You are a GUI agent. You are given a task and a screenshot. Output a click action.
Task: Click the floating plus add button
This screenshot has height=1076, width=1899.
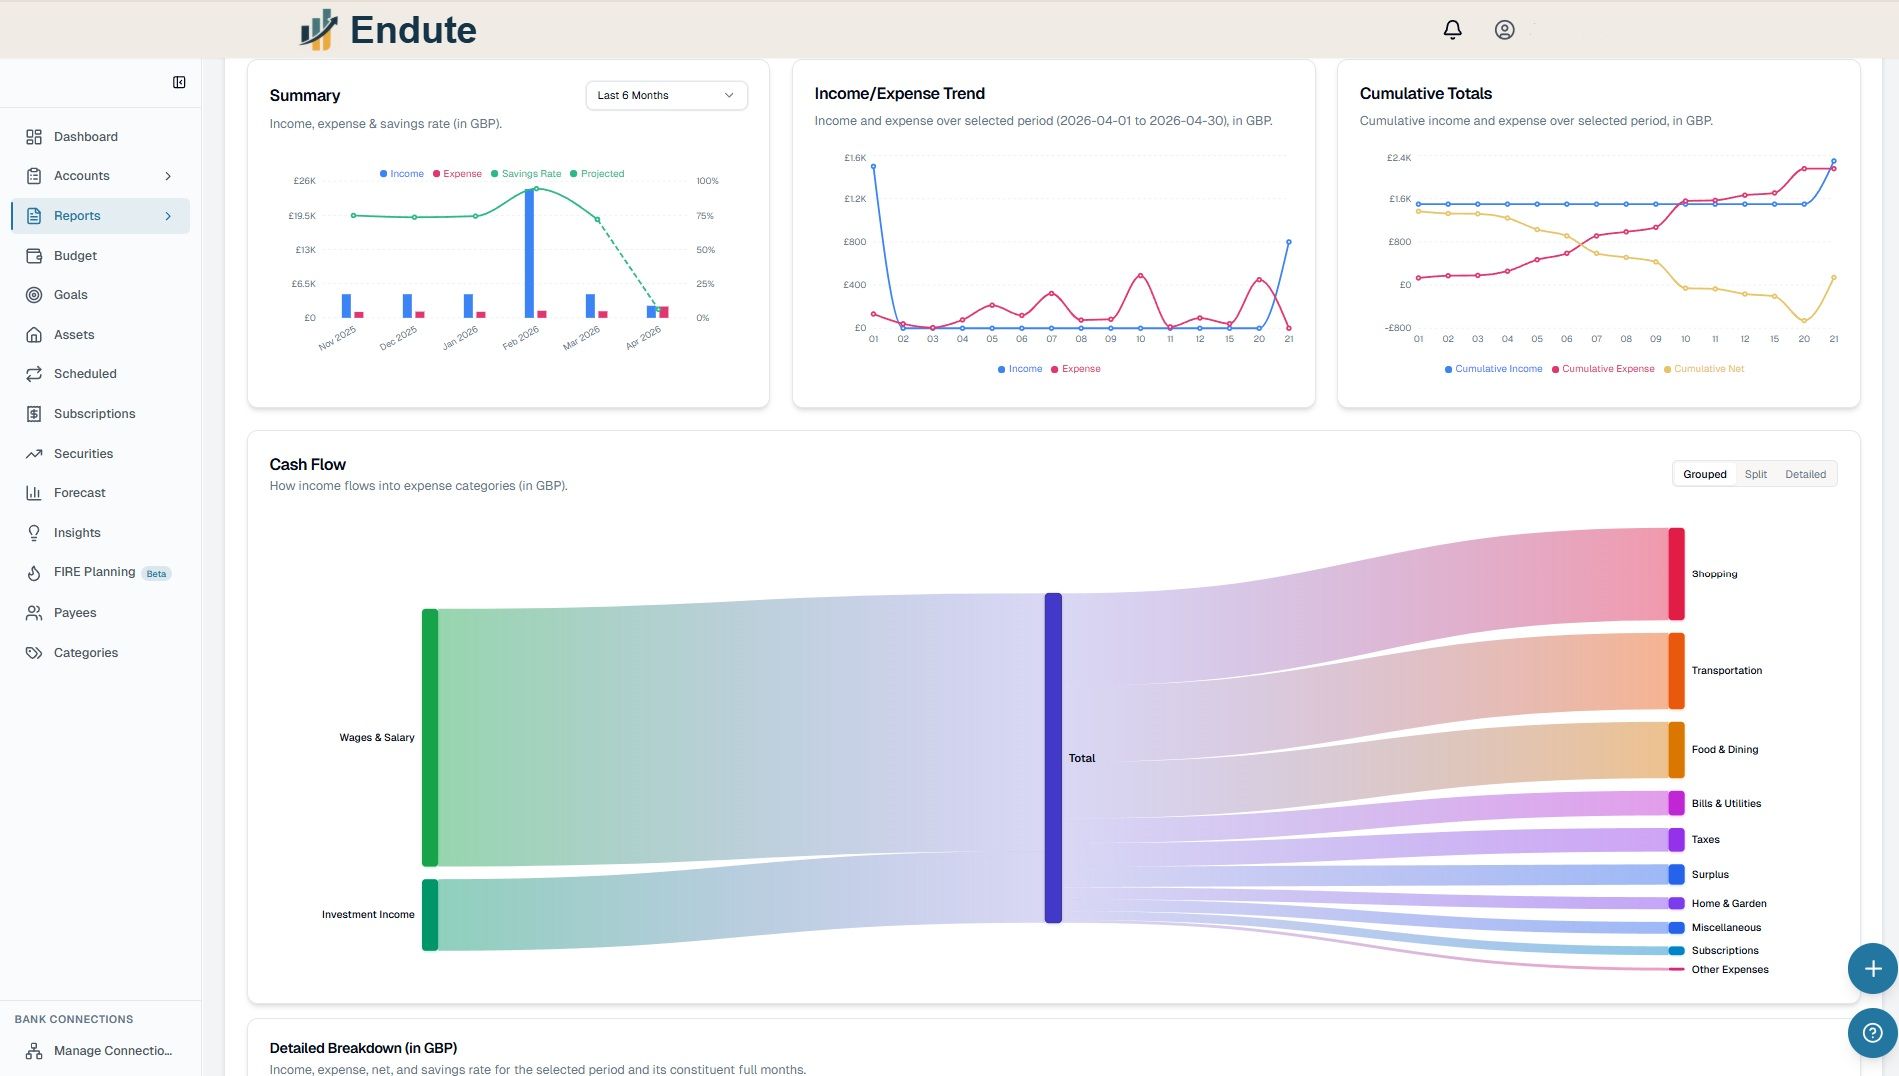click(1872, 968)
